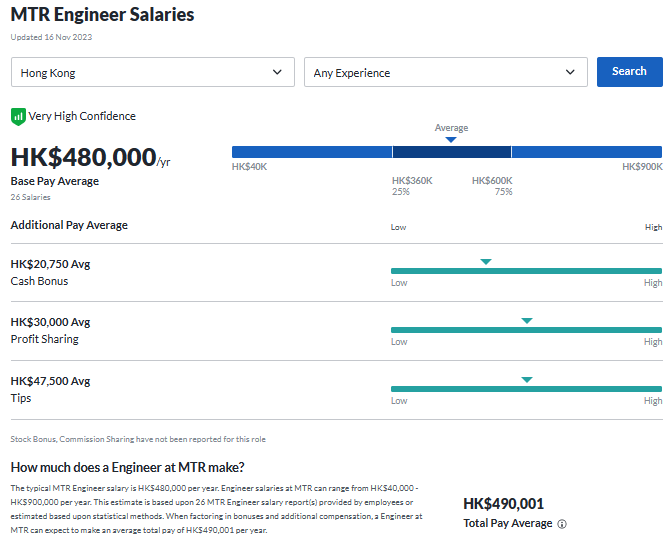Click the blue Search button
670x540 pixels.
coord(629,72)
